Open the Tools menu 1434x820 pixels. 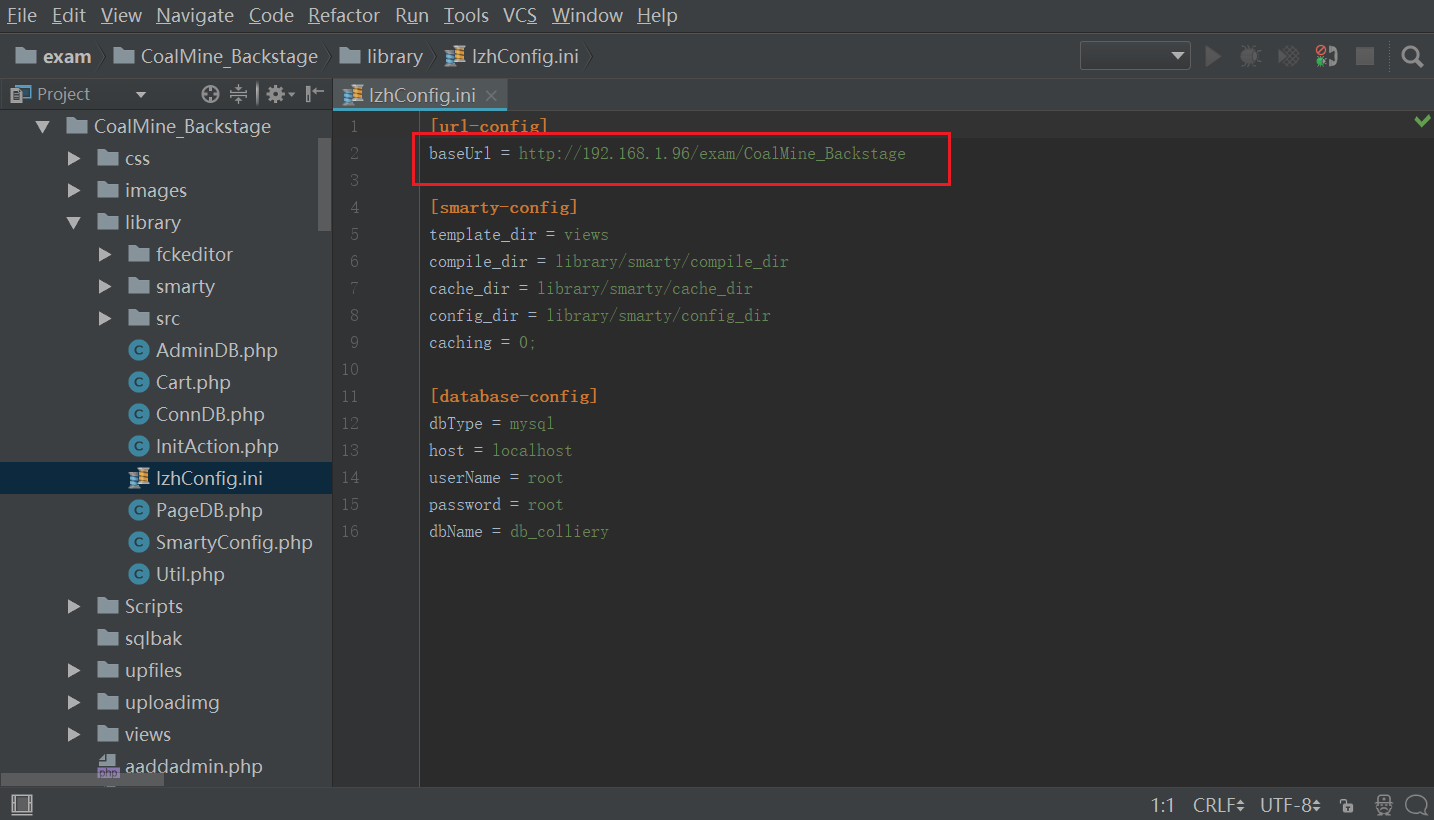click(x=466, y=15)
